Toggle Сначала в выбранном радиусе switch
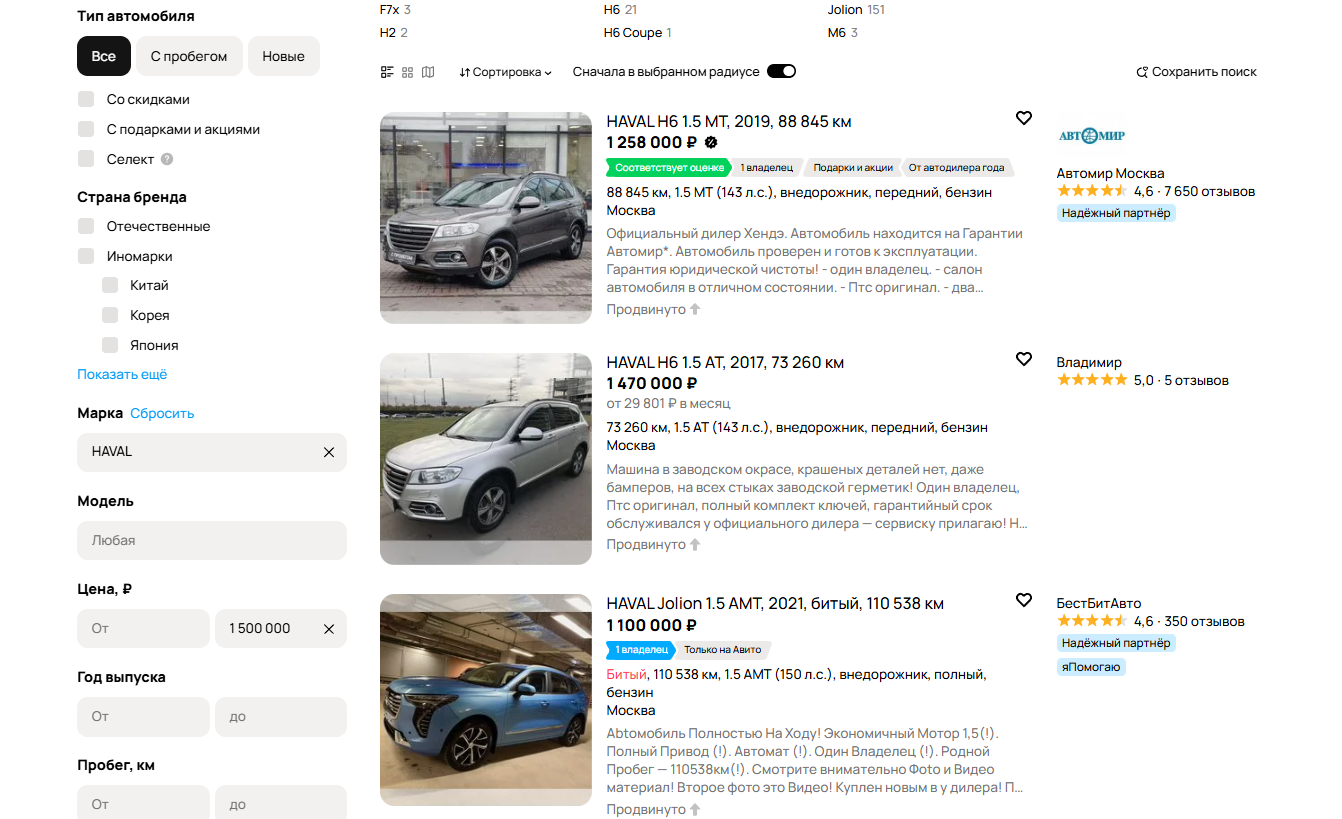The width and height of the screenshot is (1342, 819). pyautogui.click(x=781, y=72)
